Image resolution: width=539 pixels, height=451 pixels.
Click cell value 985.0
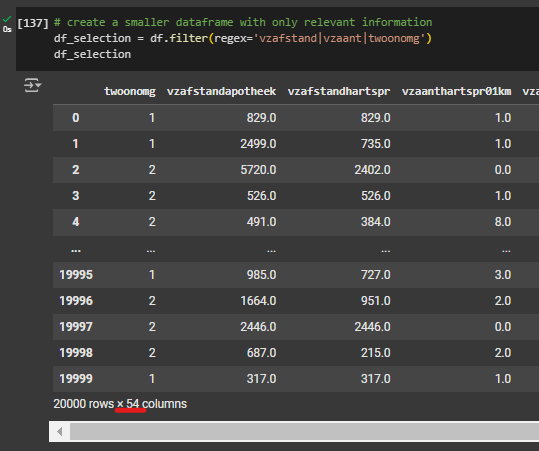coord(262,275)
